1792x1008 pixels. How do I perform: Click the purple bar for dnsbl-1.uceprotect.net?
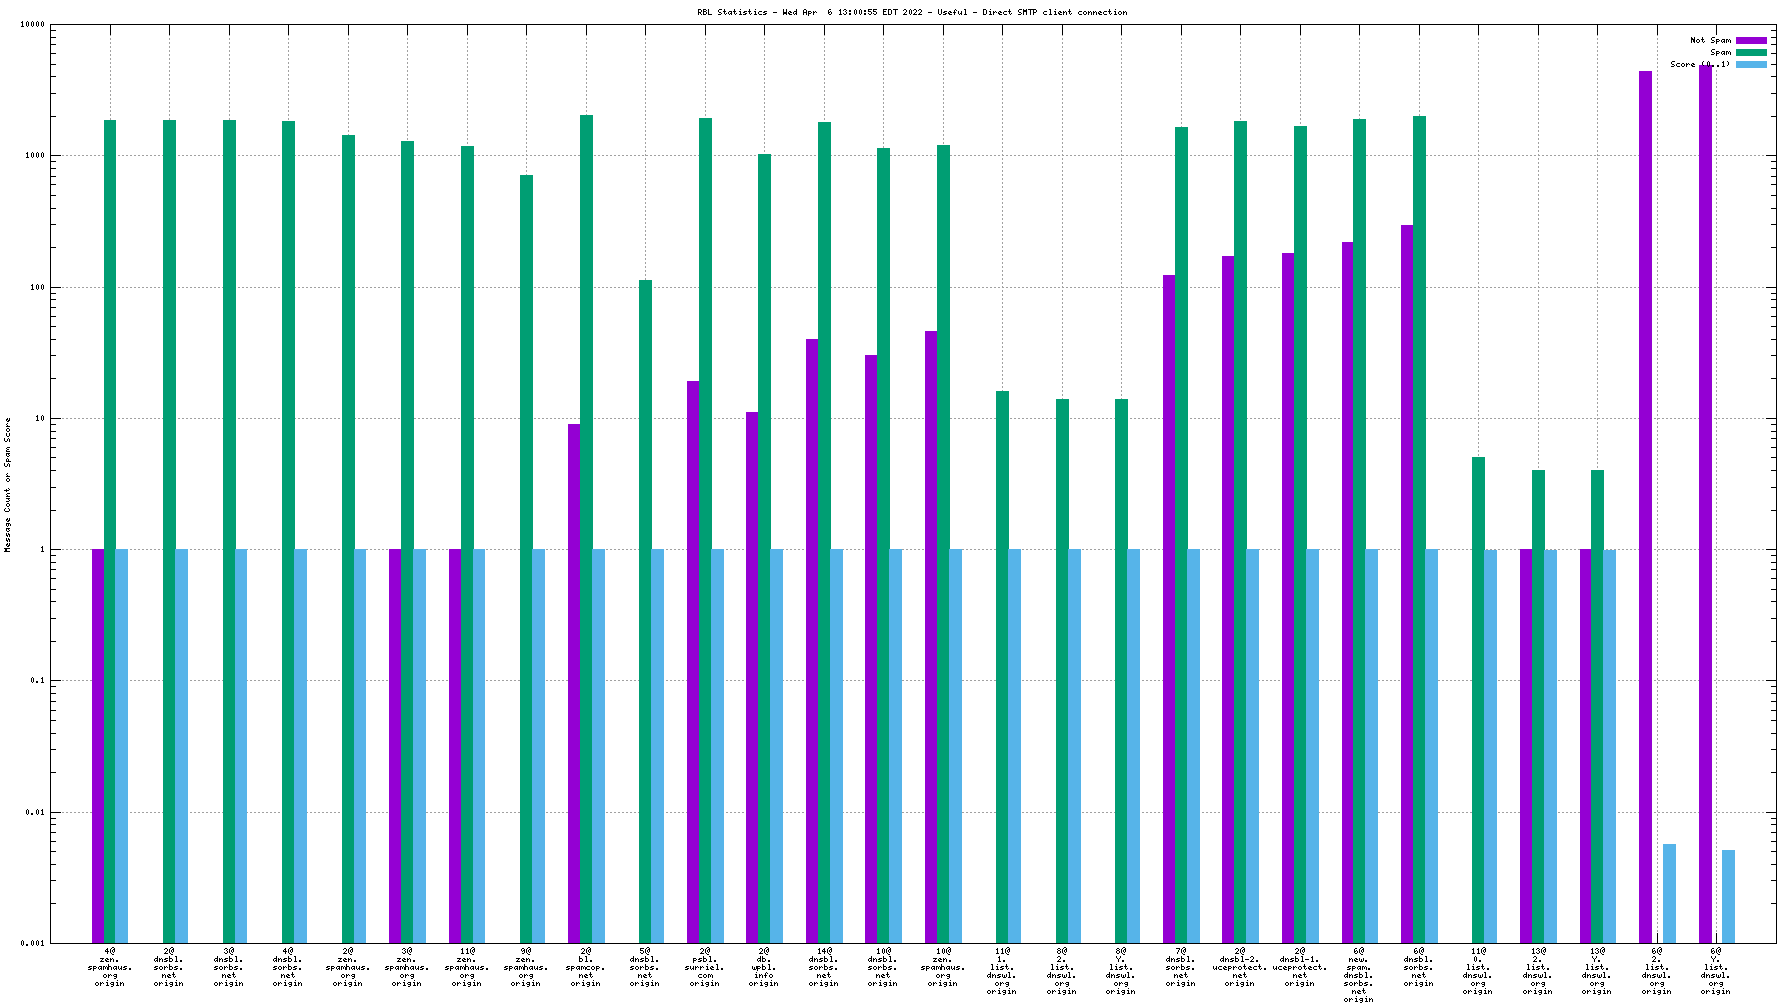pyautogui.click(x=1288, y=600)
